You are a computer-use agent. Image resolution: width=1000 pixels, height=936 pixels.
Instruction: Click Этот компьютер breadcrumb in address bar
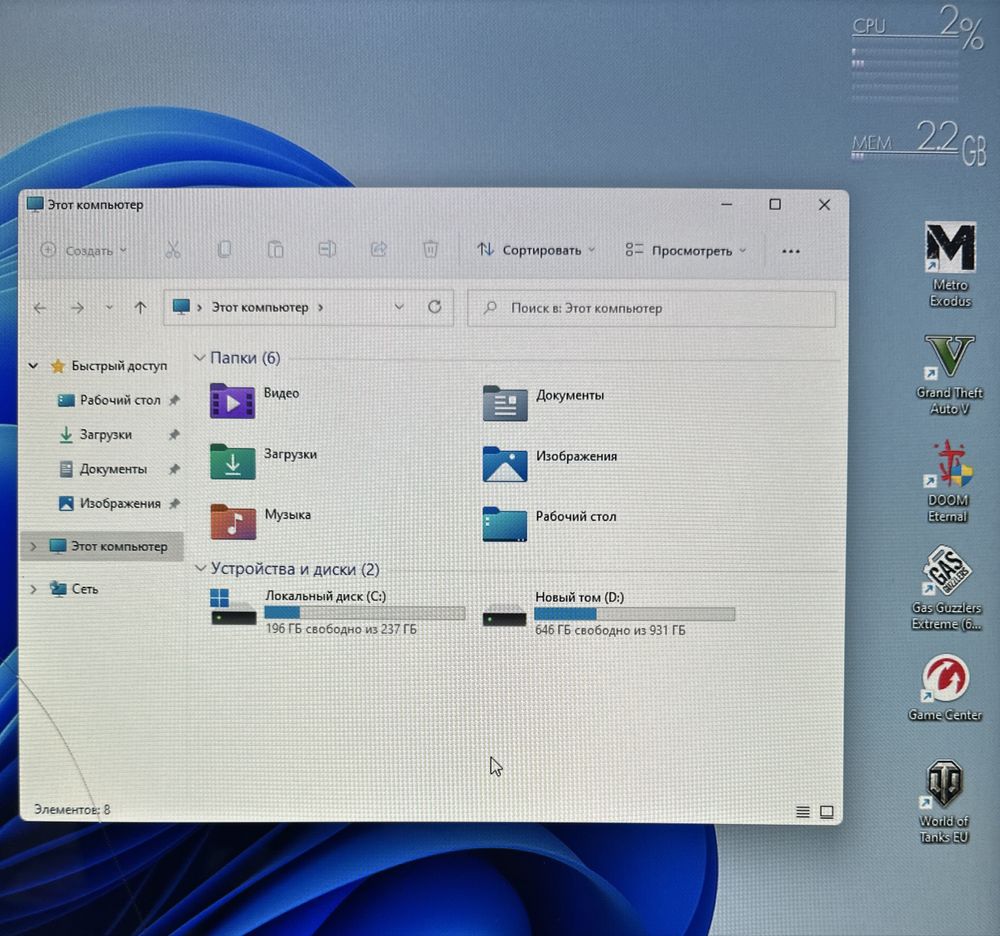tap(260, 307)
